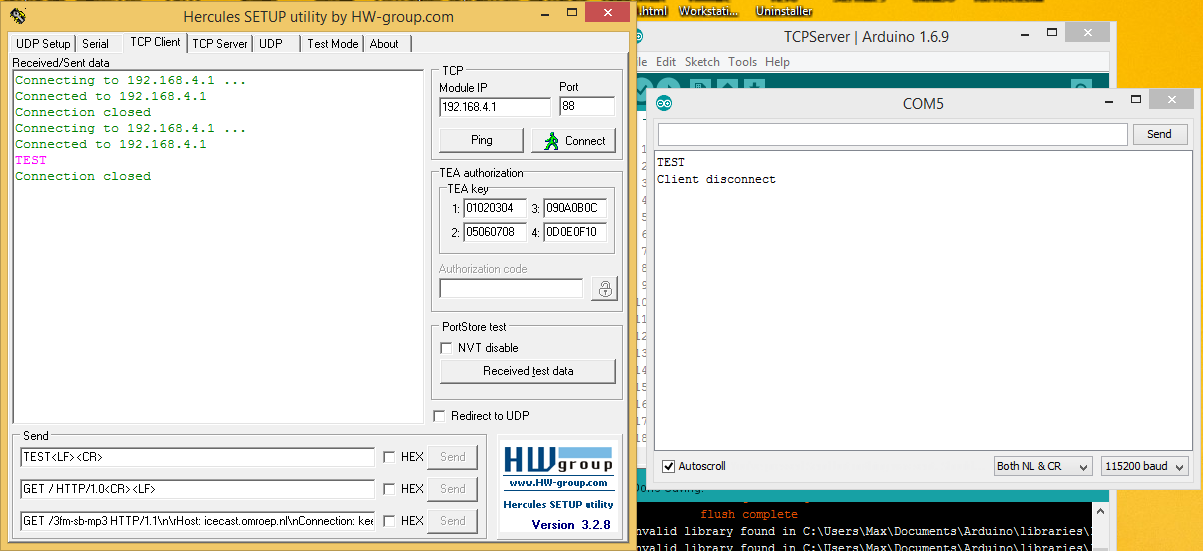Toggle HEX checkbox for the TEST send row
This screenshot has width=1203, height=551.
tap(388, 457)
